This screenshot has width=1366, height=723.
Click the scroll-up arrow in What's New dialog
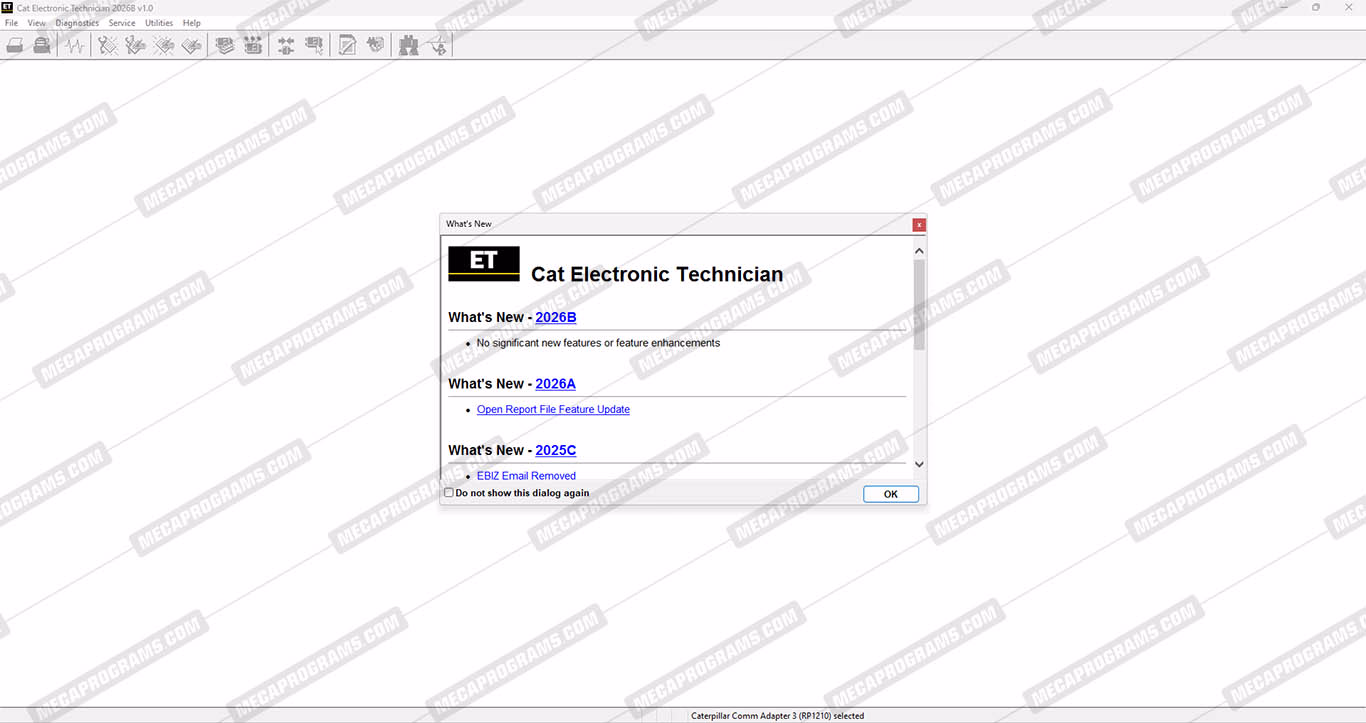click(x=920, y=251)
